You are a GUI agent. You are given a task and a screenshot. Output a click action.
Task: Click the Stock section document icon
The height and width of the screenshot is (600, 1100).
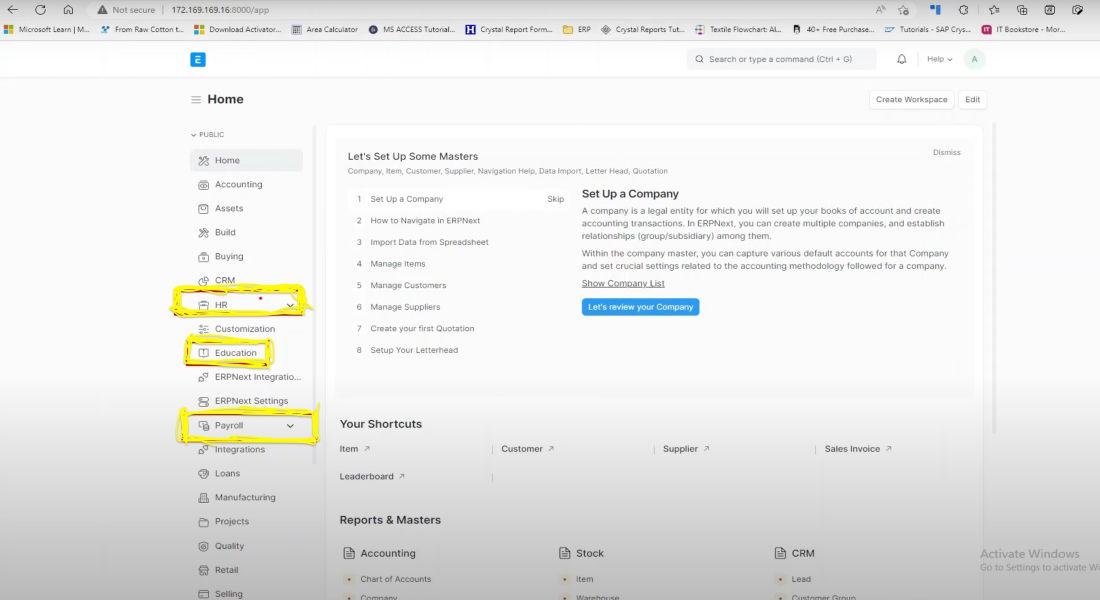(x=564, y=553)
